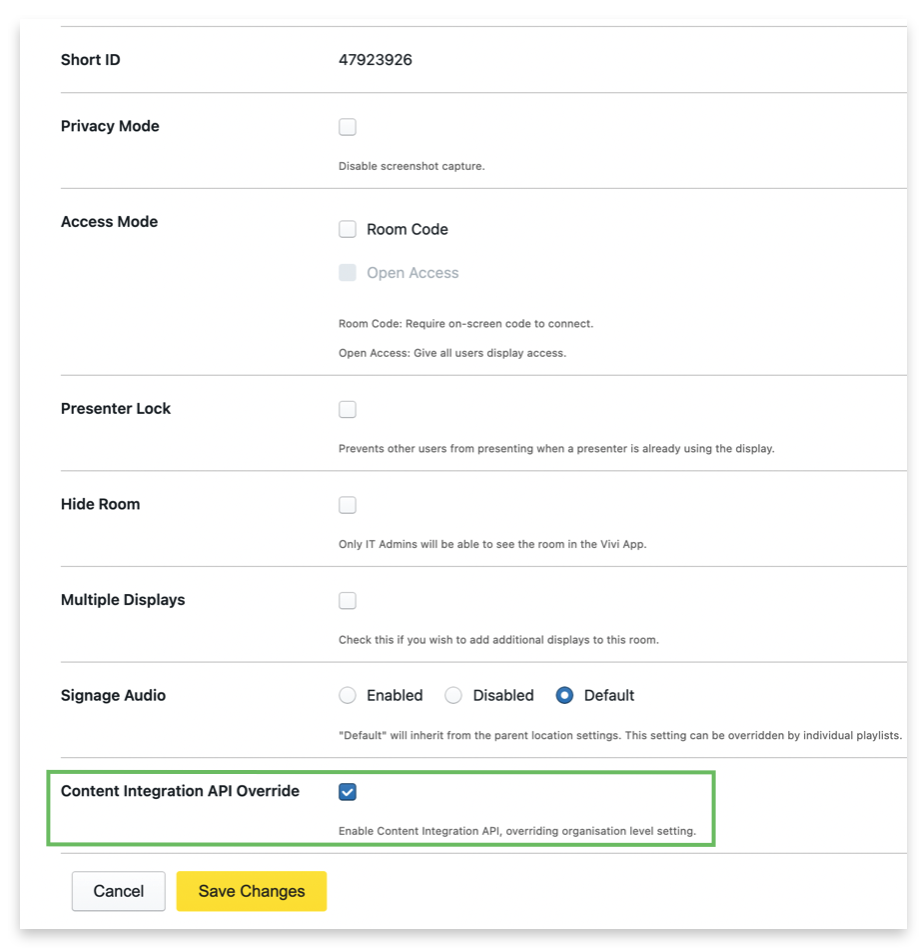Screen dimensions: 922x948
Task: Enable Presenter Lock checkbox
Action: [347, 409]
